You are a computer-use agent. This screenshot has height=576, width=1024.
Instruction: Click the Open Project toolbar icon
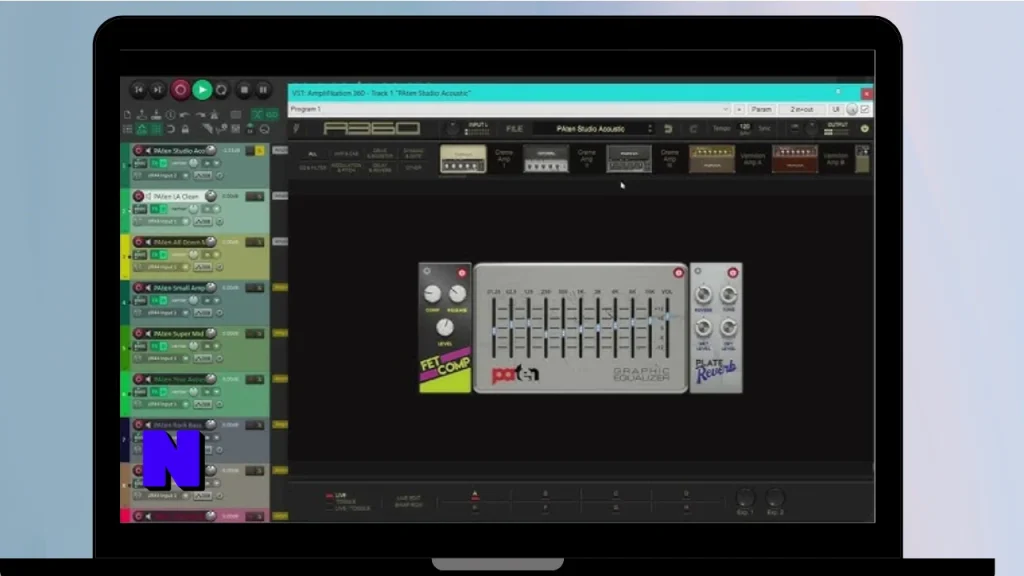(142, 115)
